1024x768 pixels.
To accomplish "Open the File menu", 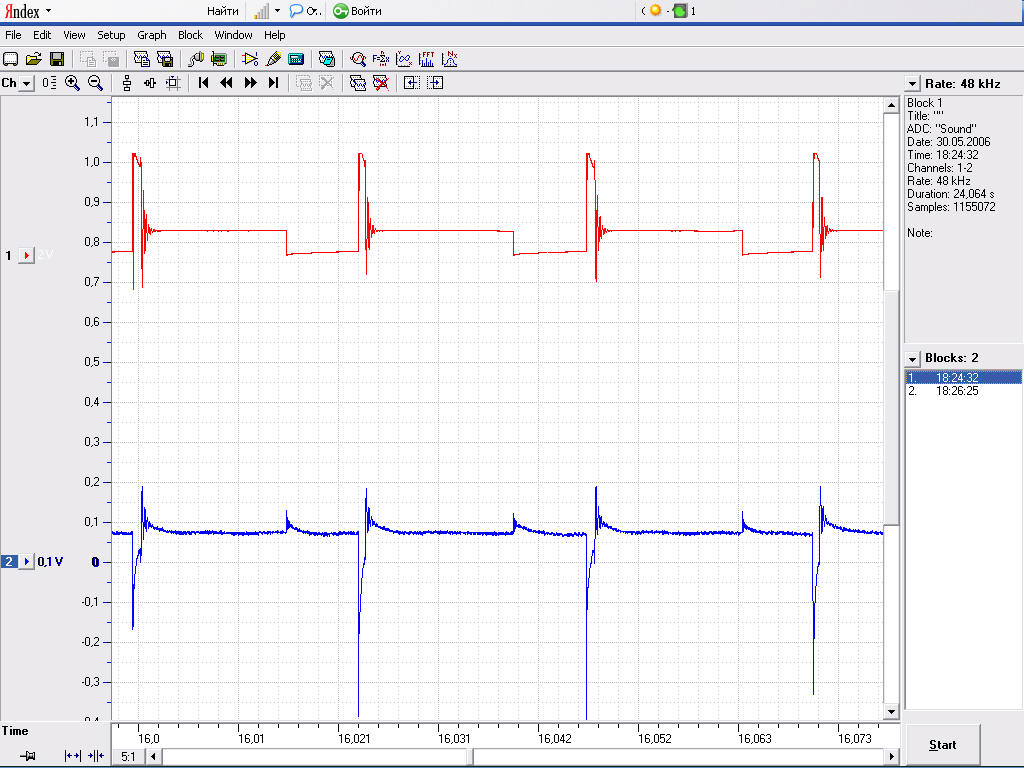I will point(13,35).
